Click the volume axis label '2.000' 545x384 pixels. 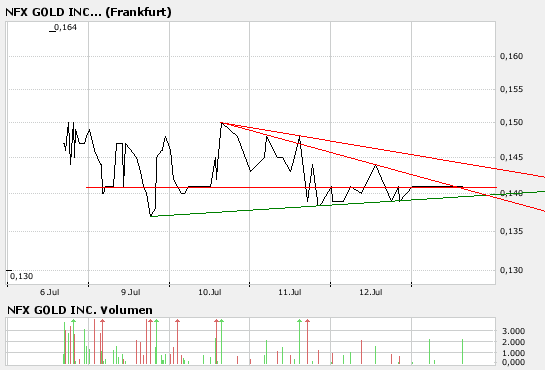point(513,342)
